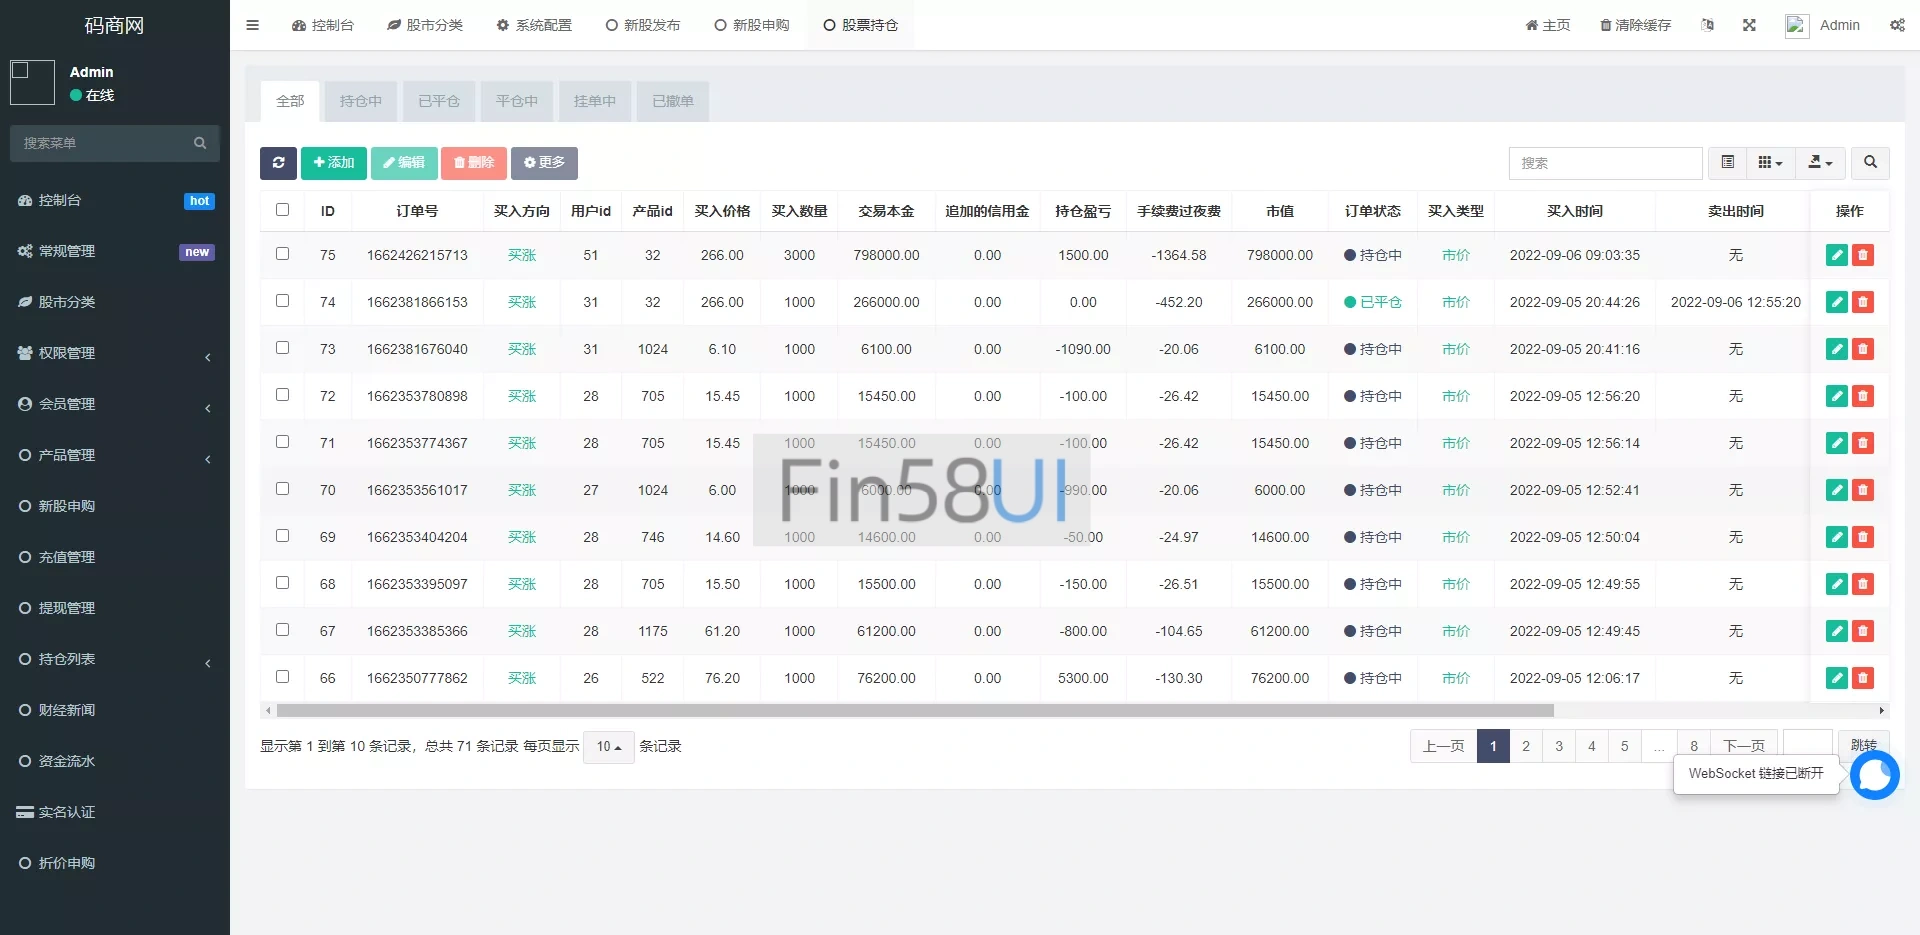Click the magnifier search button beside export
Image resolution: width=1920 pixels, height=935 pixels.
pos(1870,163)
